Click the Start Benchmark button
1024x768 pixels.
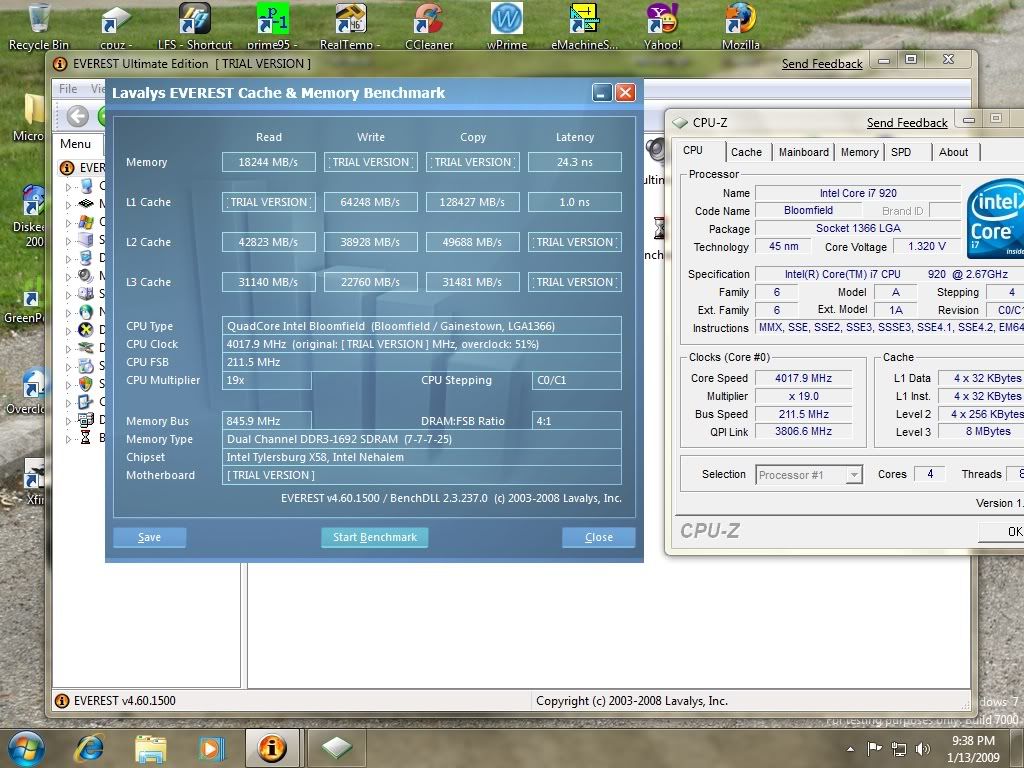tap(374, 537)
